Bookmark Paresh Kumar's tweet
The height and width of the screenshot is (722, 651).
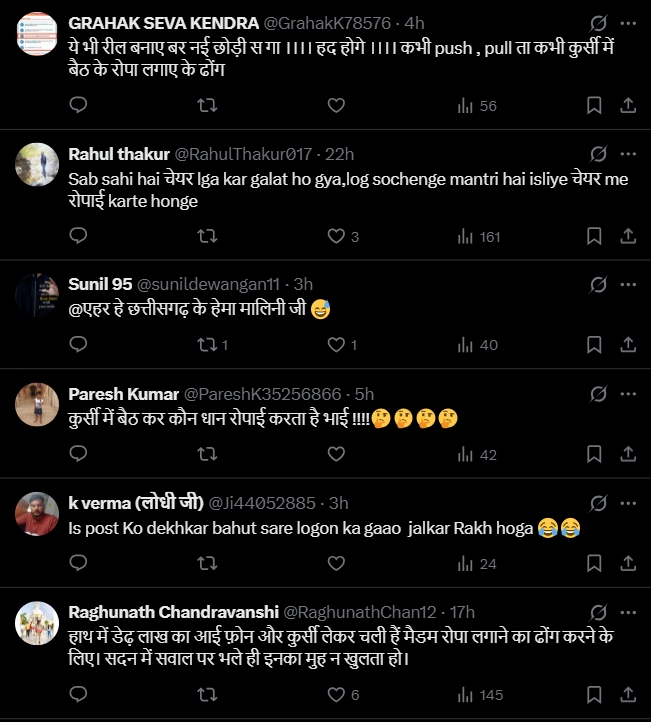593,454
